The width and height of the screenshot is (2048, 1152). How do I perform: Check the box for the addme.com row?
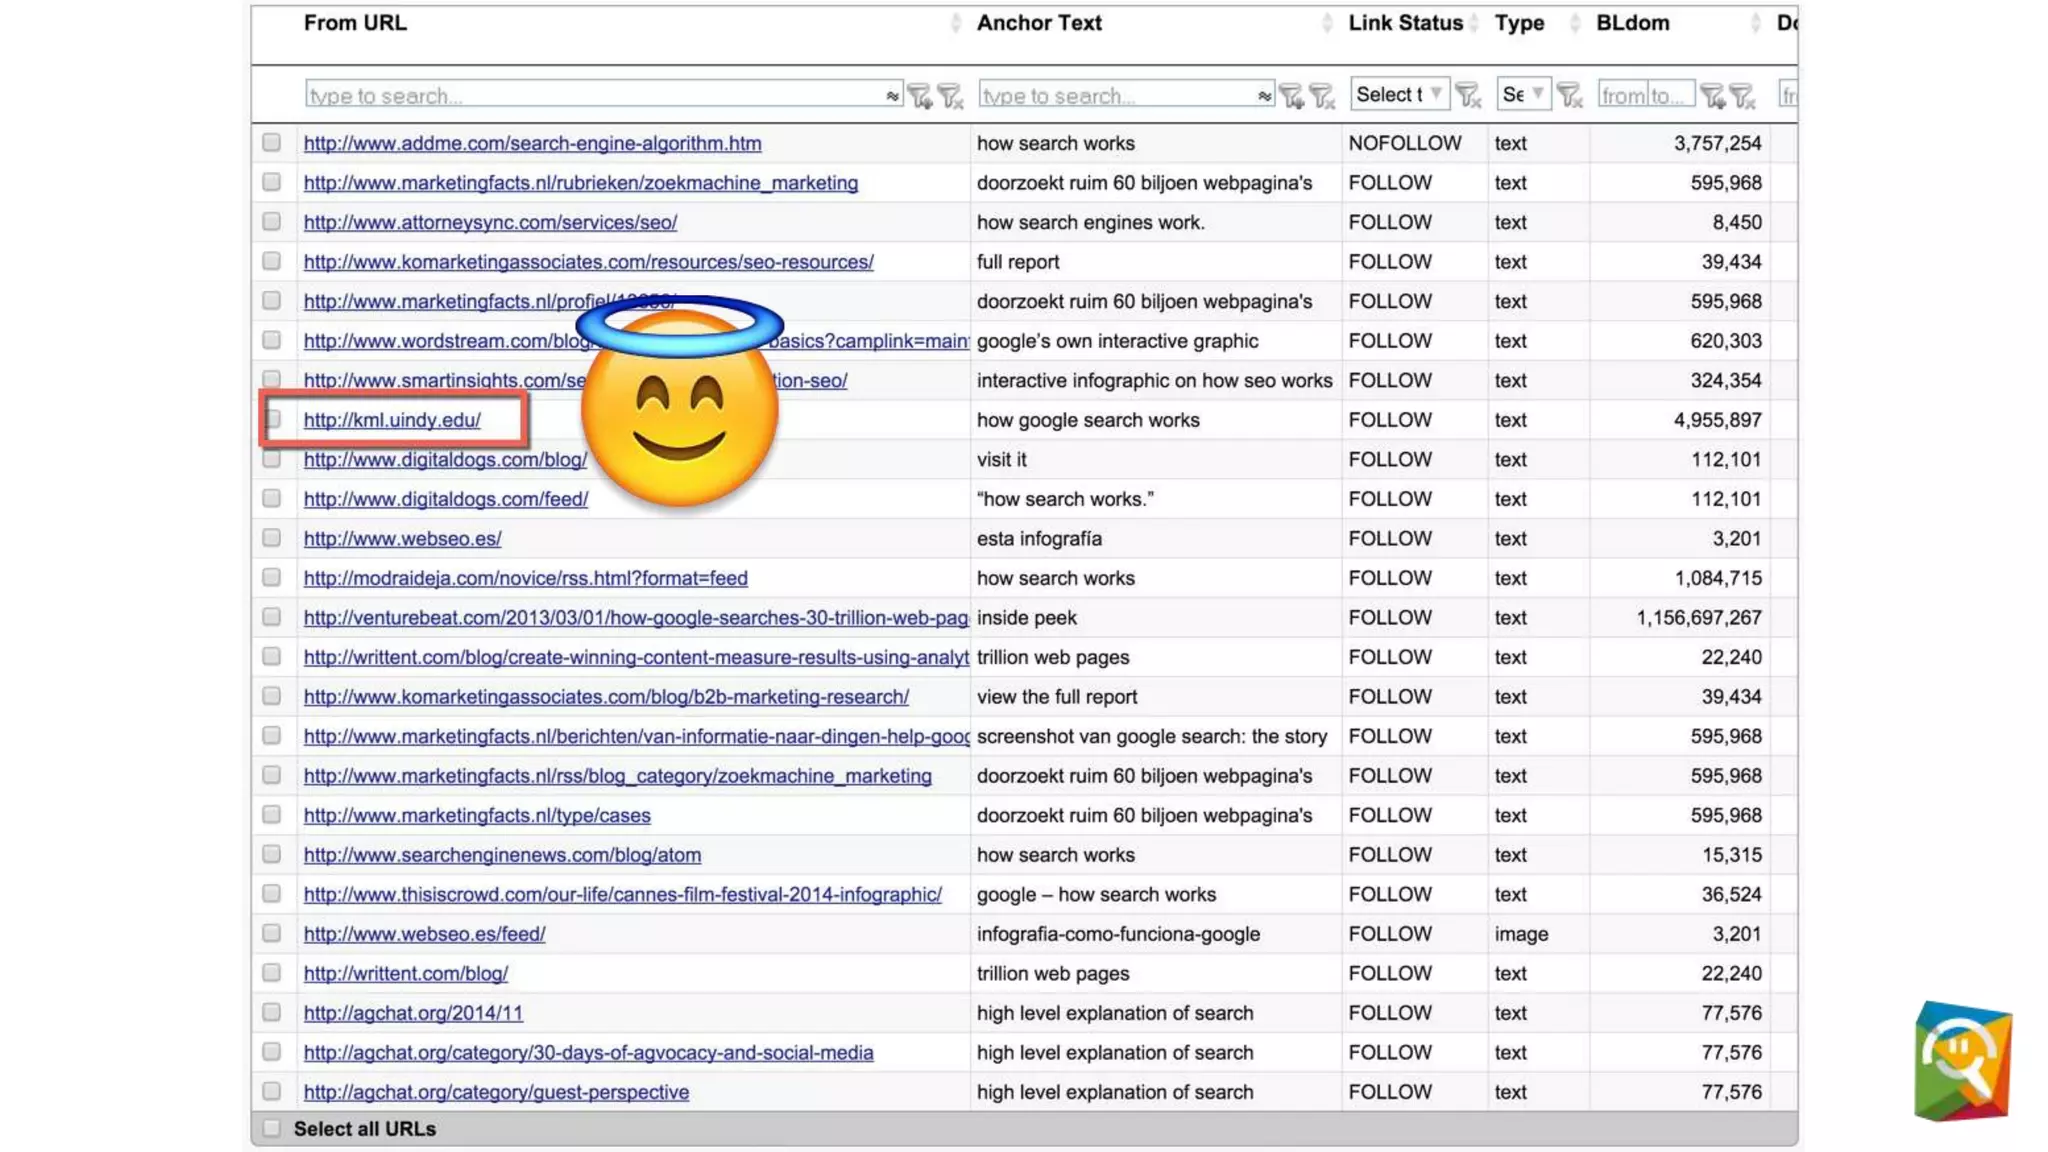tap(271, 143)
